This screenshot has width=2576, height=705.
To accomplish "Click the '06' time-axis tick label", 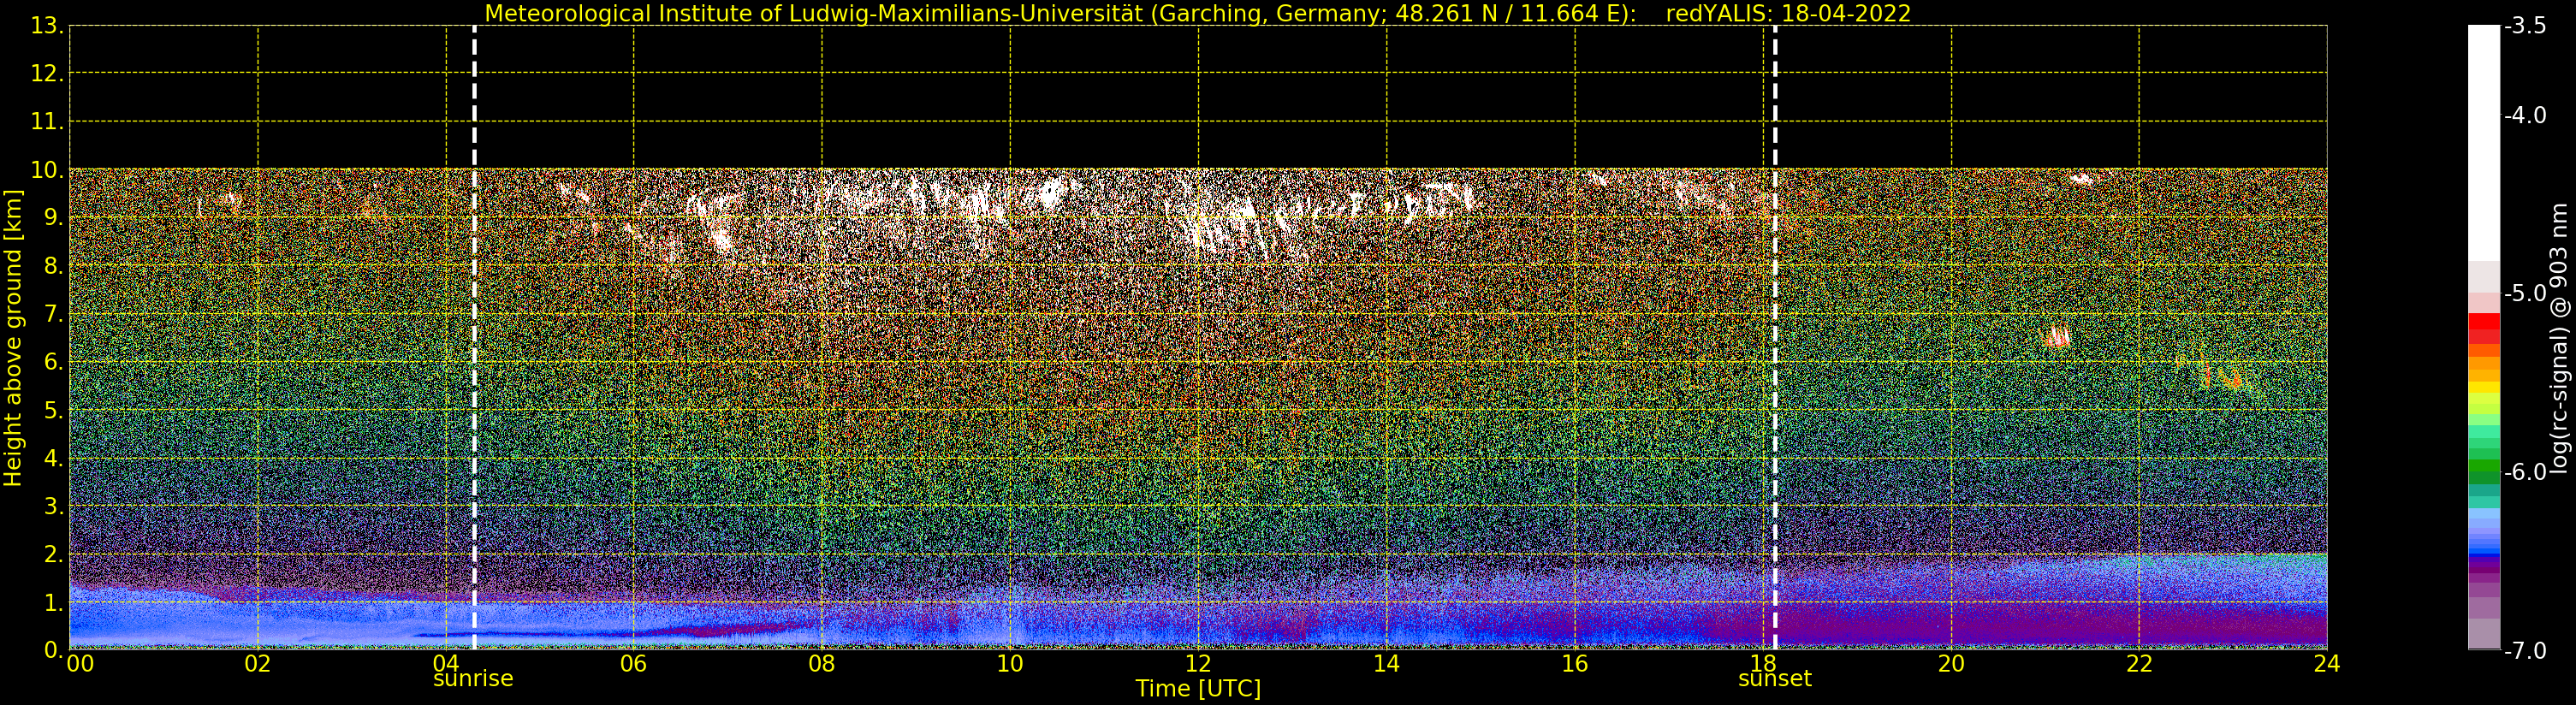I will 634,663.
